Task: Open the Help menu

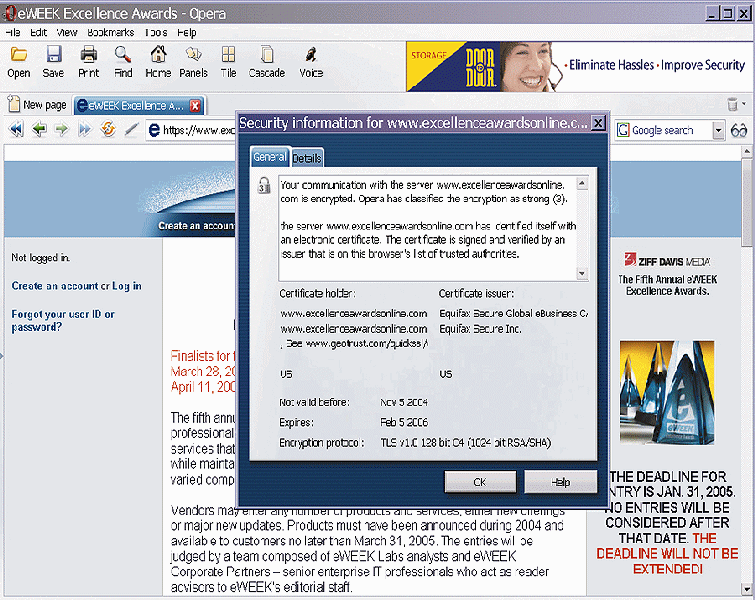Action: [x=187, y=32]
